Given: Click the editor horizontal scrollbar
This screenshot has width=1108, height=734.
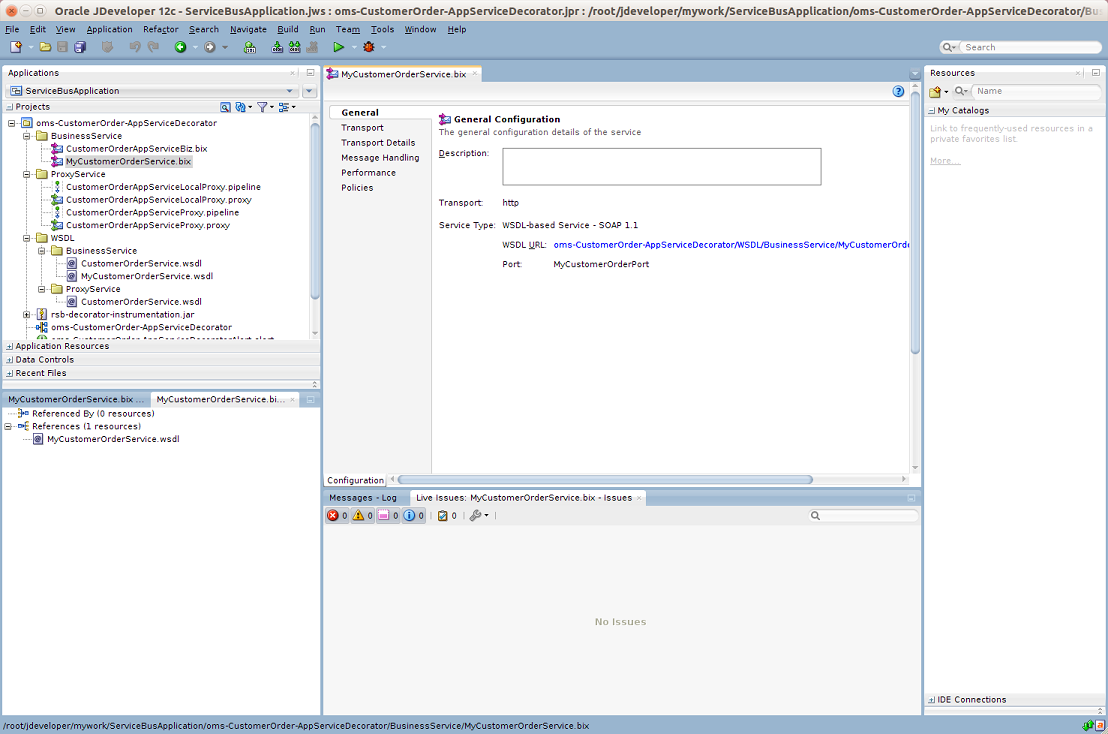Looking at the screenshot, I should tap(605, 480).
